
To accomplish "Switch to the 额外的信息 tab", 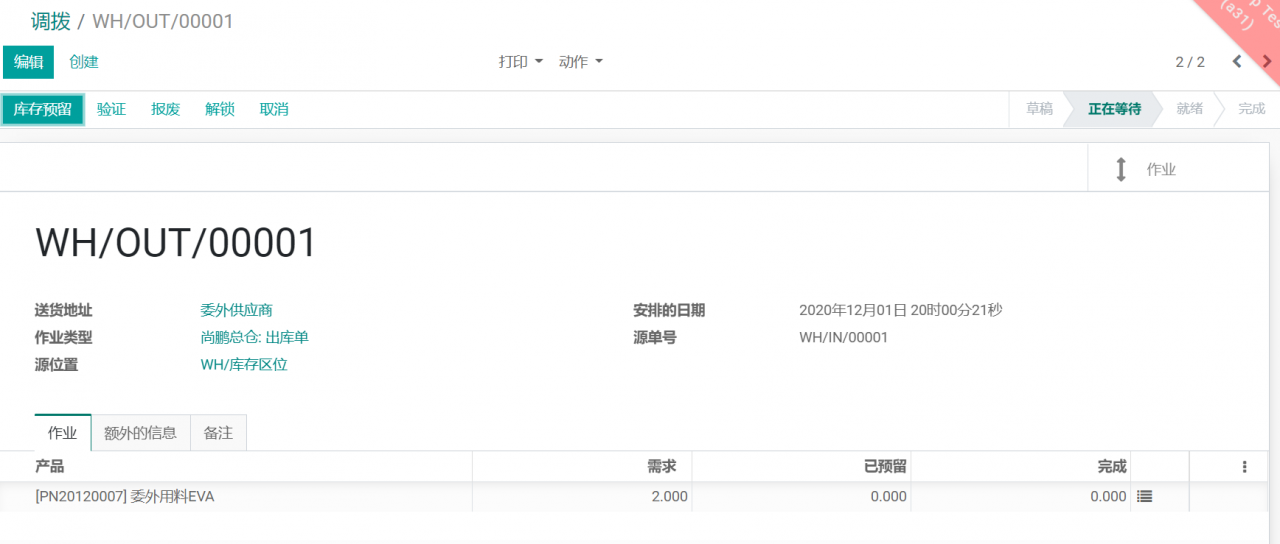I will 141,433.
